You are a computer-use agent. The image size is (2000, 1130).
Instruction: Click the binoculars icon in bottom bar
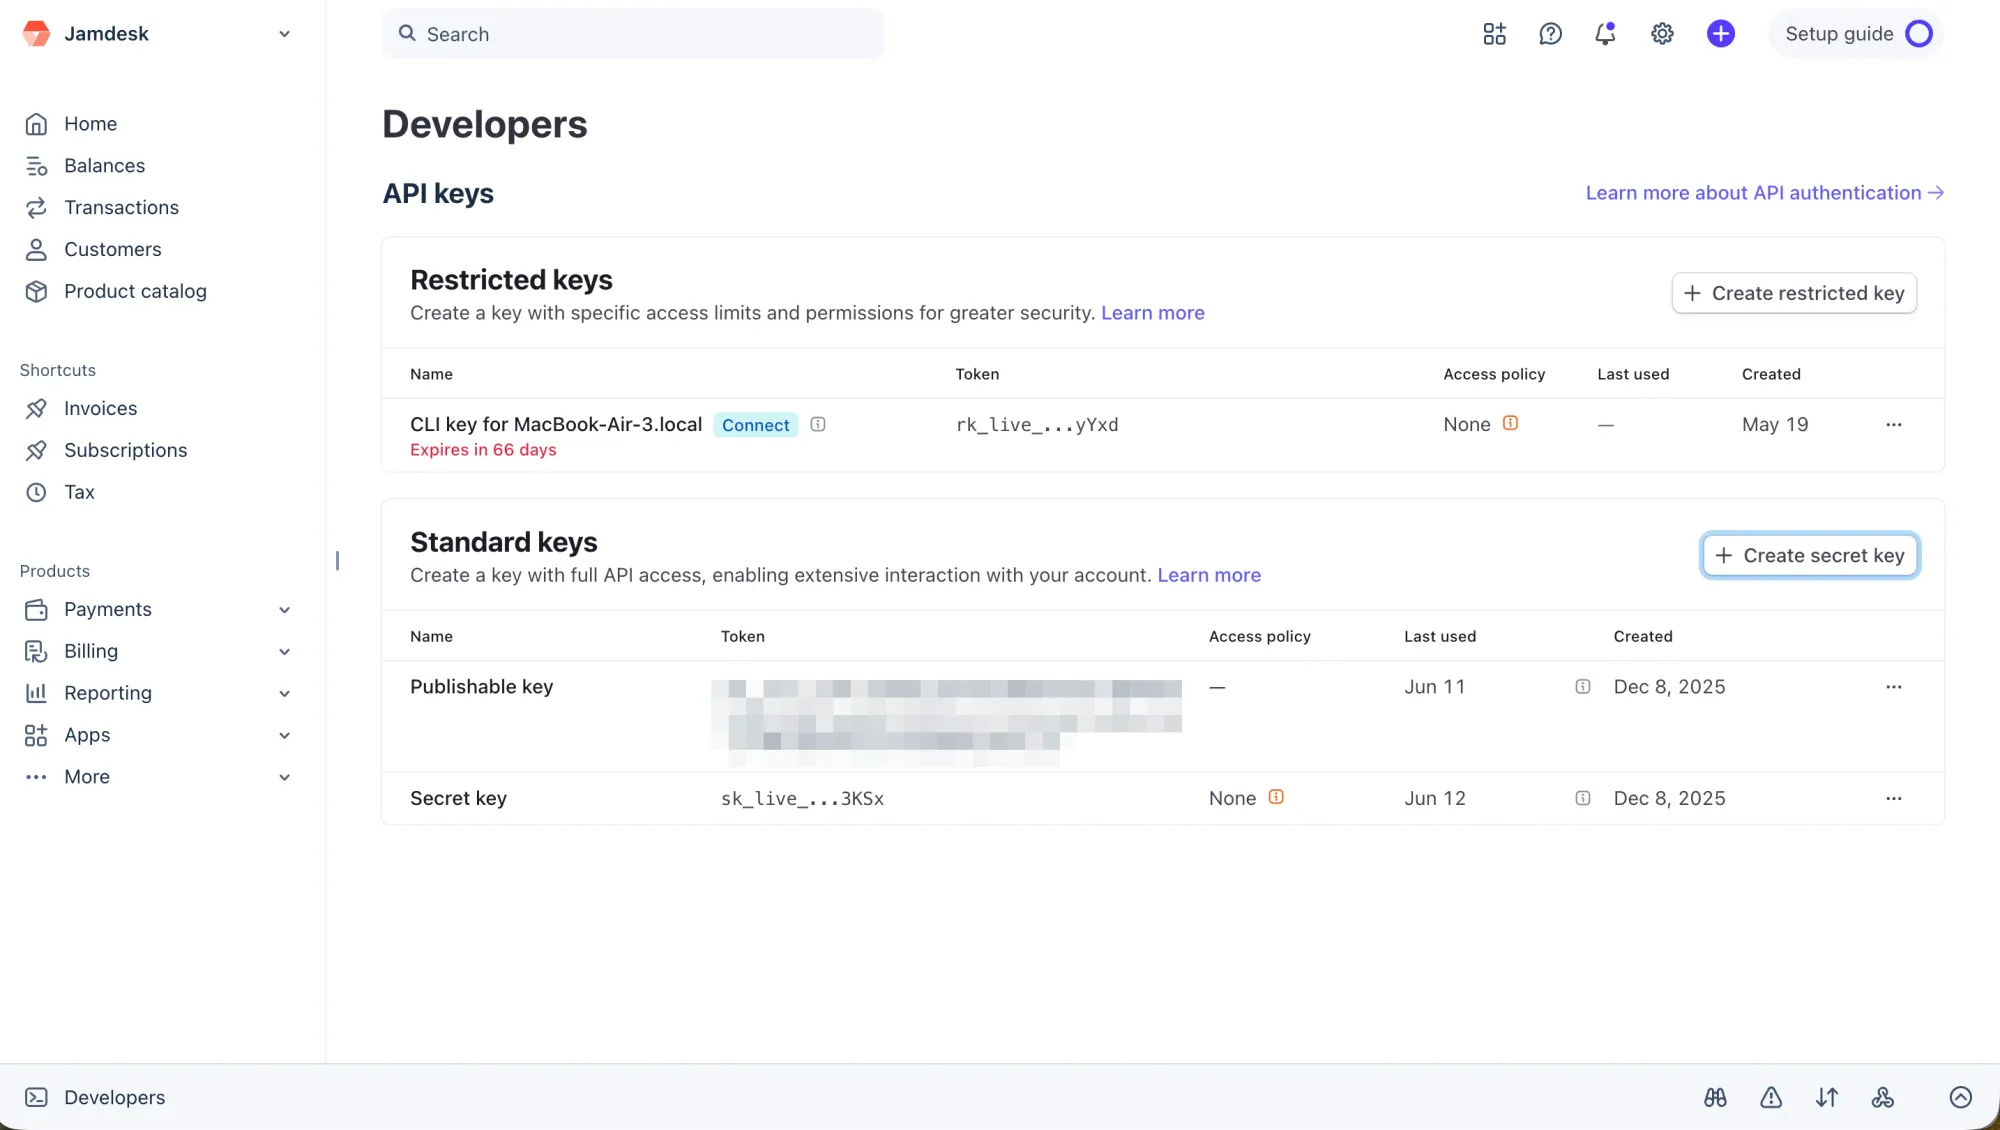pos(1715,1098)
